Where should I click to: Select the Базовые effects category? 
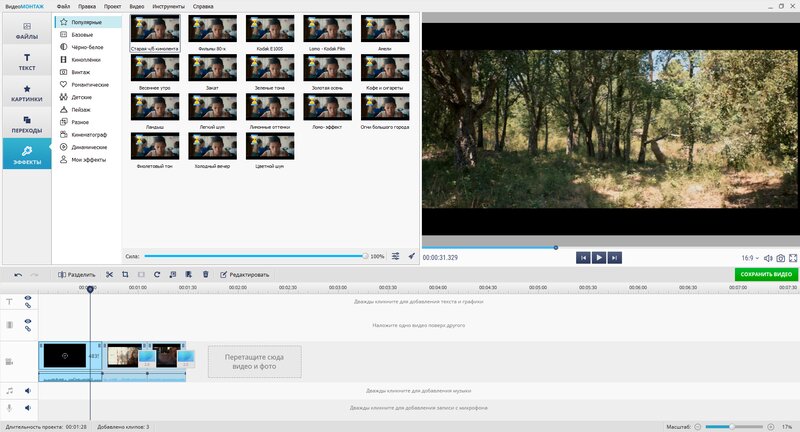pyautogui.click(x=88, y=35)
